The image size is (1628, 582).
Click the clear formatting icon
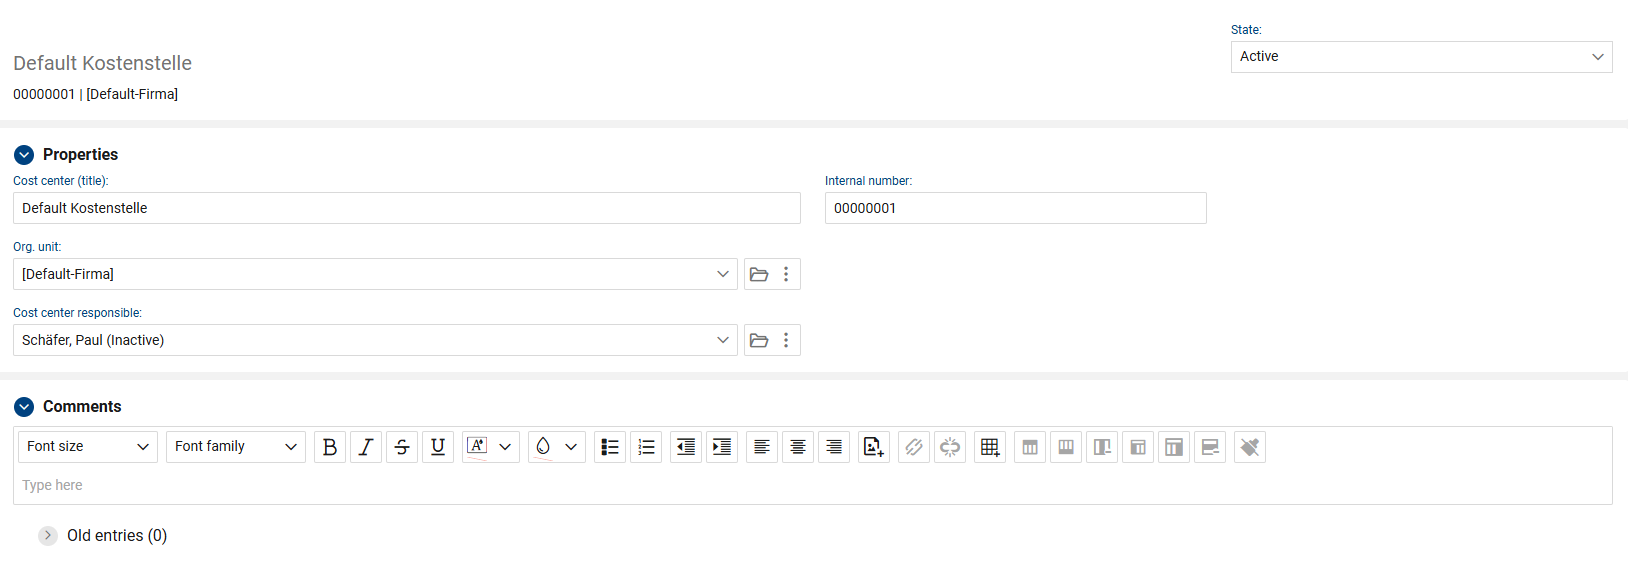pos(1250,447)
